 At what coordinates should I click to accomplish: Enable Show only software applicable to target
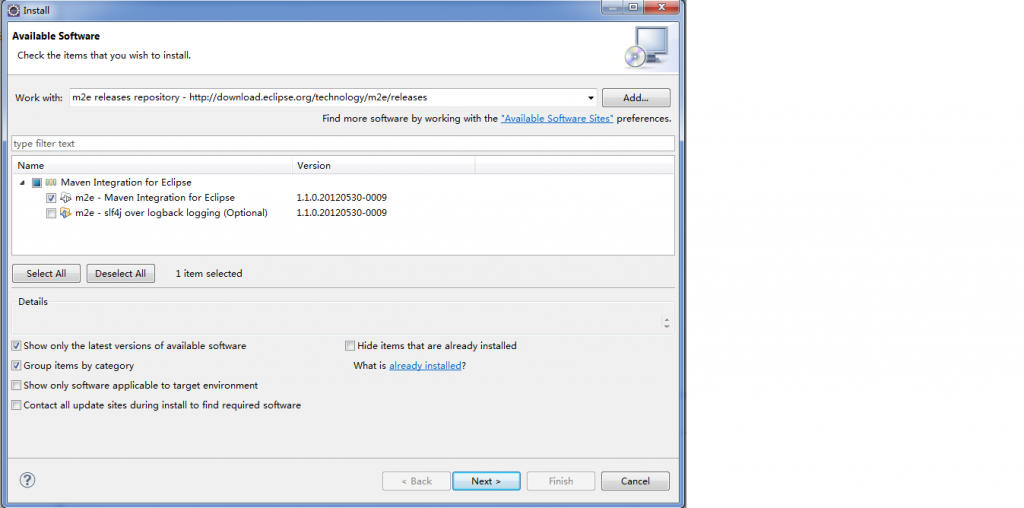point(16,385)
